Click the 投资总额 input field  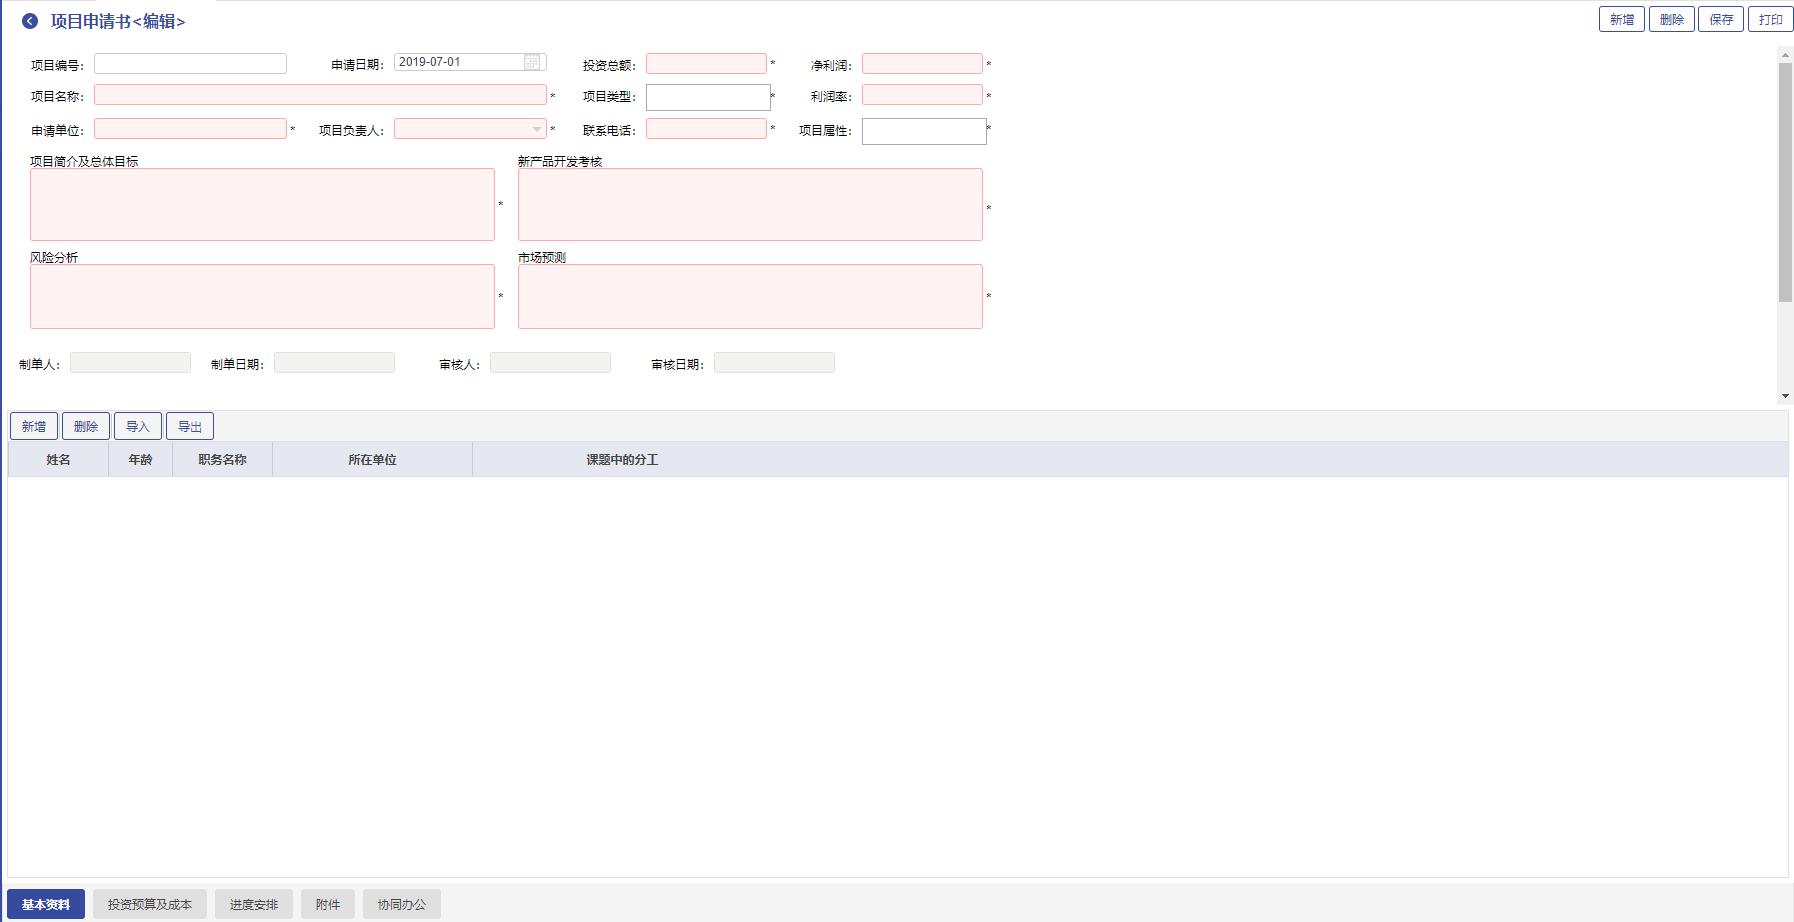(x=706, y=64)
